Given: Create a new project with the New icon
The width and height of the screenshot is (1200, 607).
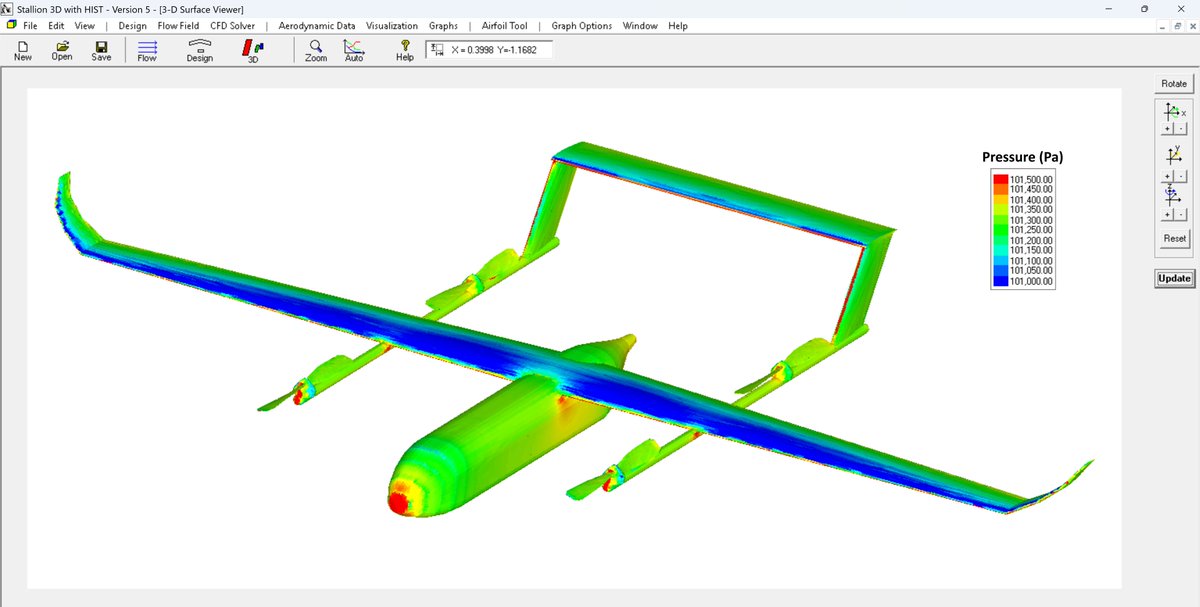Looking at the screenshot, I should (x=21, y=48).
